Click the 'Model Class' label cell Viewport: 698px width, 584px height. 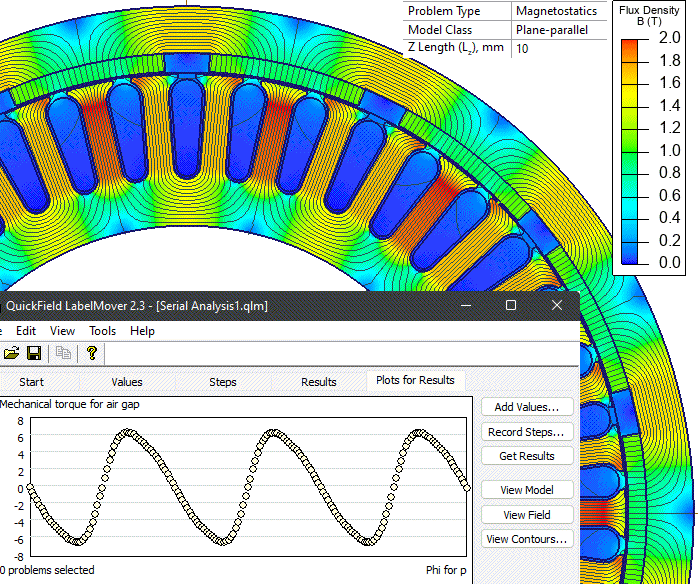440,30
